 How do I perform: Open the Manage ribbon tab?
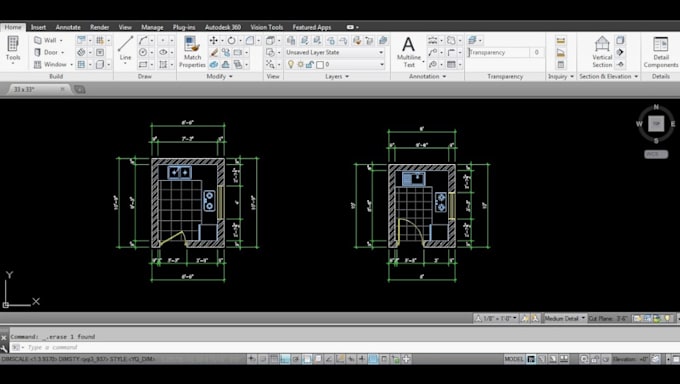click(x=152, y=27)
